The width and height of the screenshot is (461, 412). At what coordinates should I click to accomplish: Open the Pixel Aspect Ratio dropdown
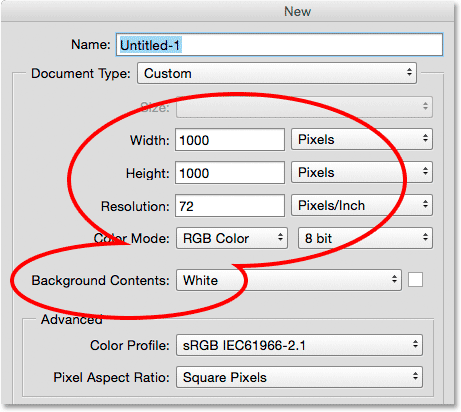(x=299, y=377)
